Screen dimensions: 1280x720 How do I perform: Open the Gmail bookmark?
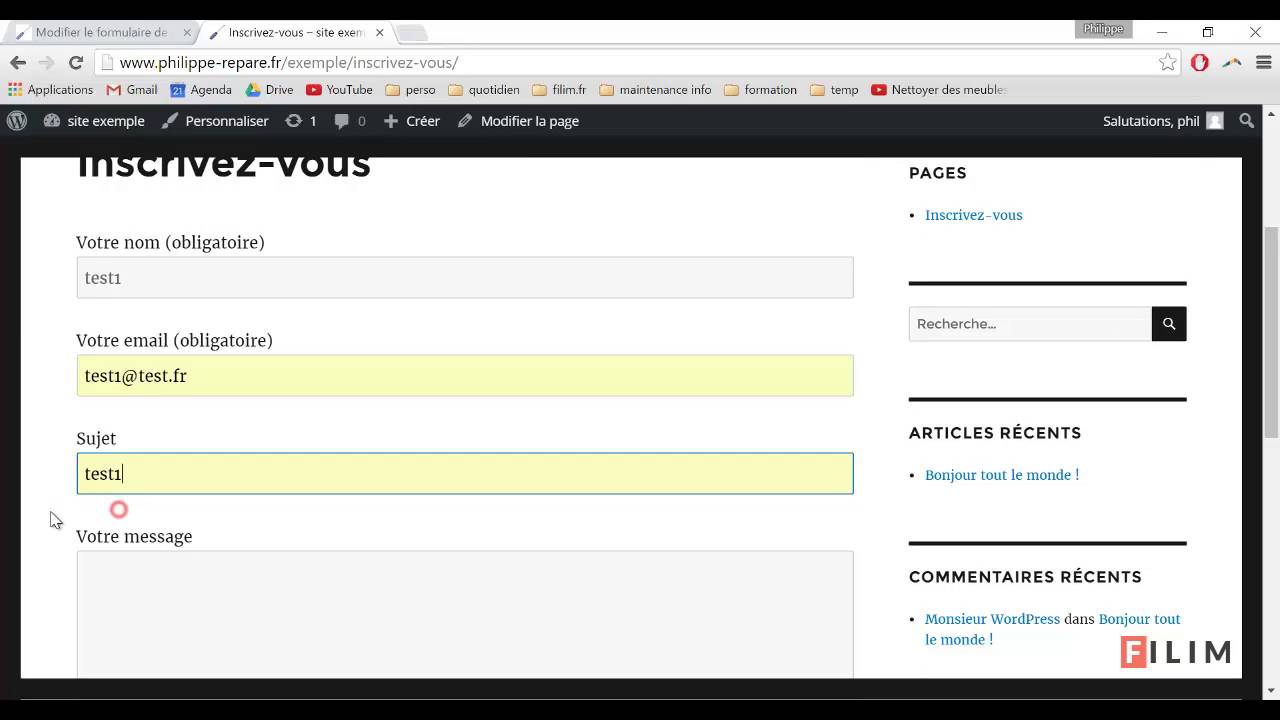[132, 90]
